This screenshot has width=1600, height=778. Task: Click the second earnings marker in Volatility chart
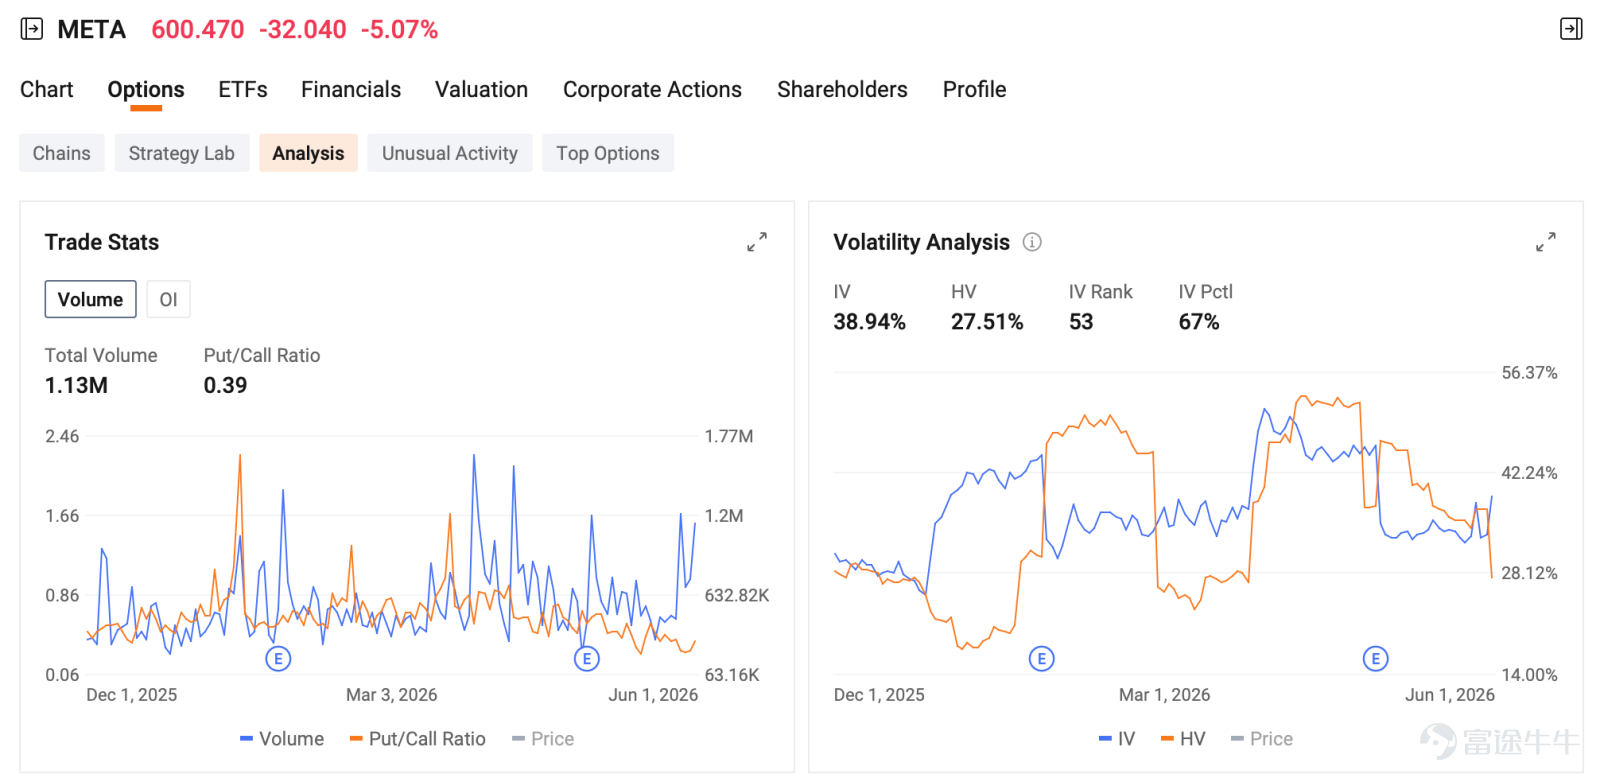click(x=1376, y=659)
